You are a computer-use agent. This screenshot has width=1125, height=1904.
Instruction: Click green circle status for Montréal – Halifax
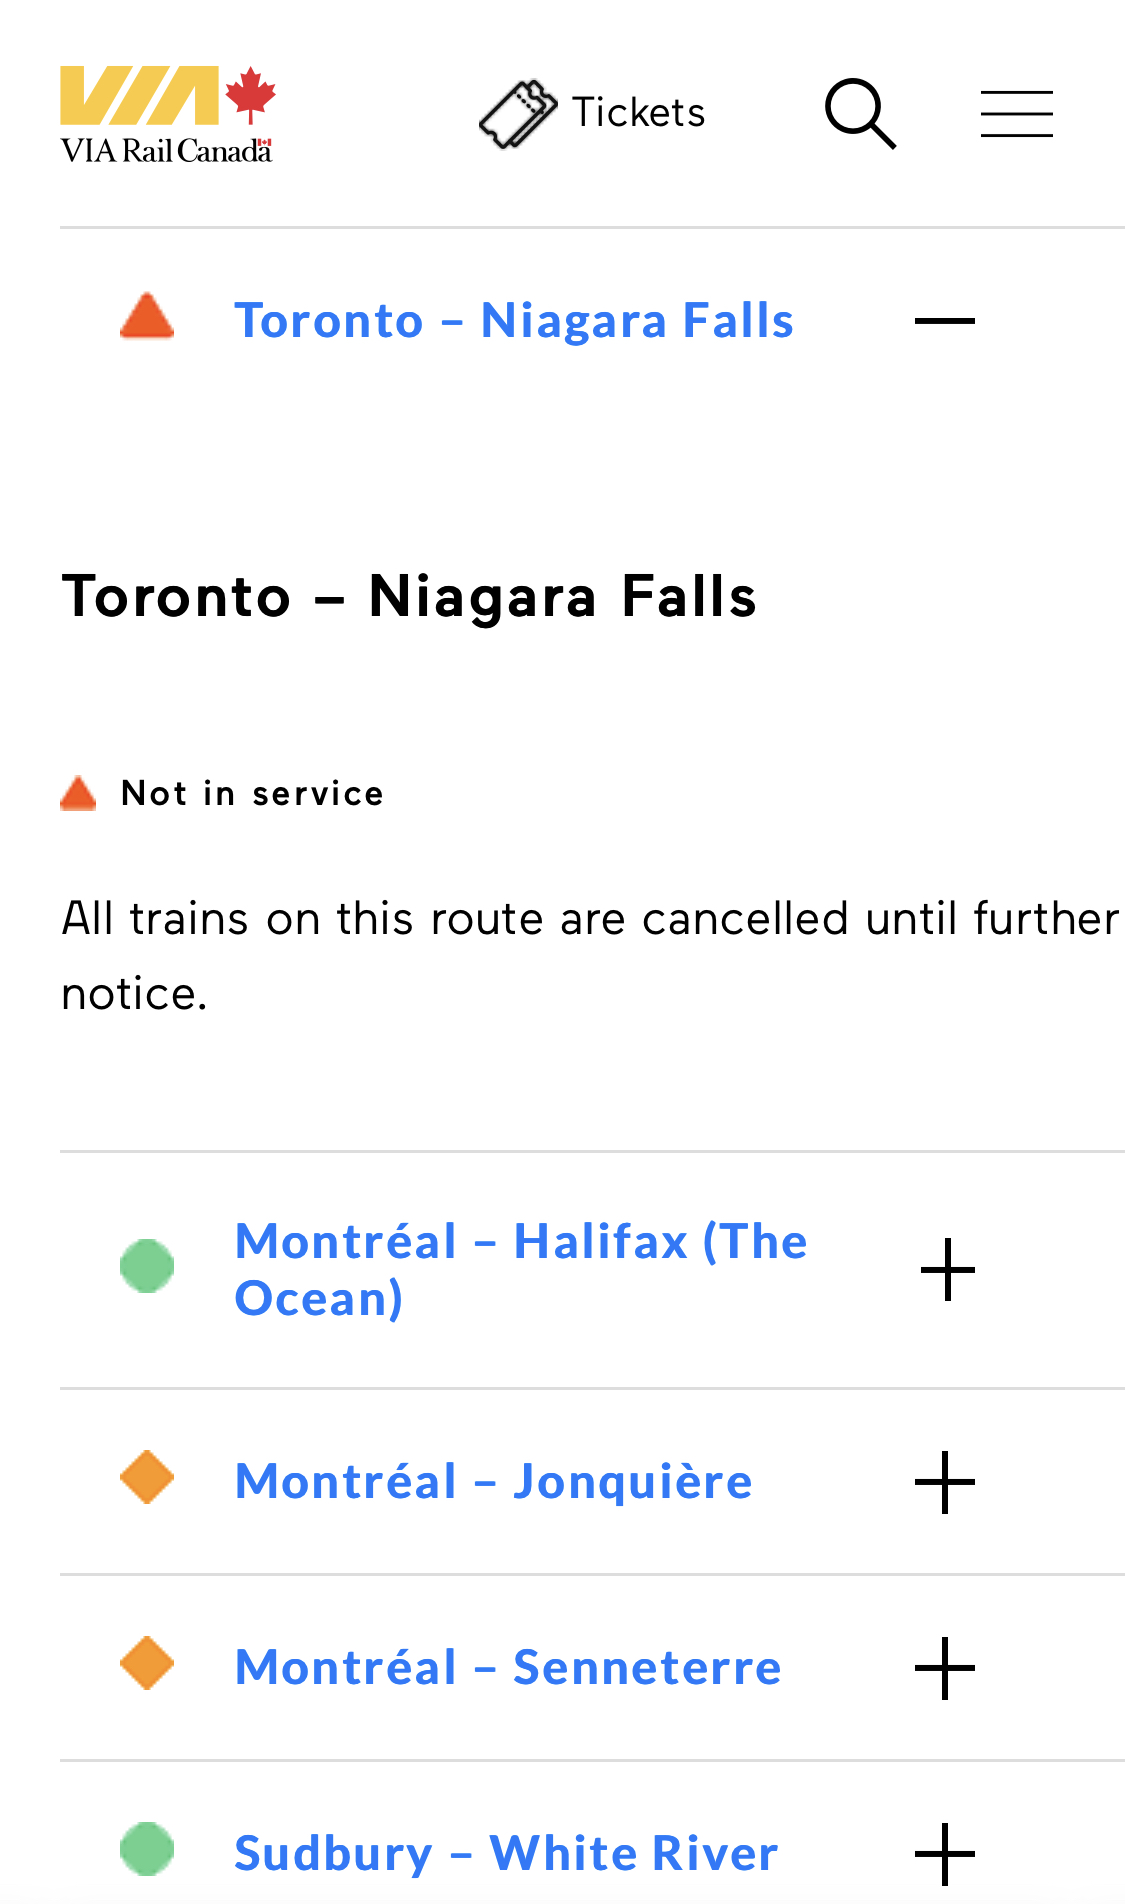(x=147, y=1266)
